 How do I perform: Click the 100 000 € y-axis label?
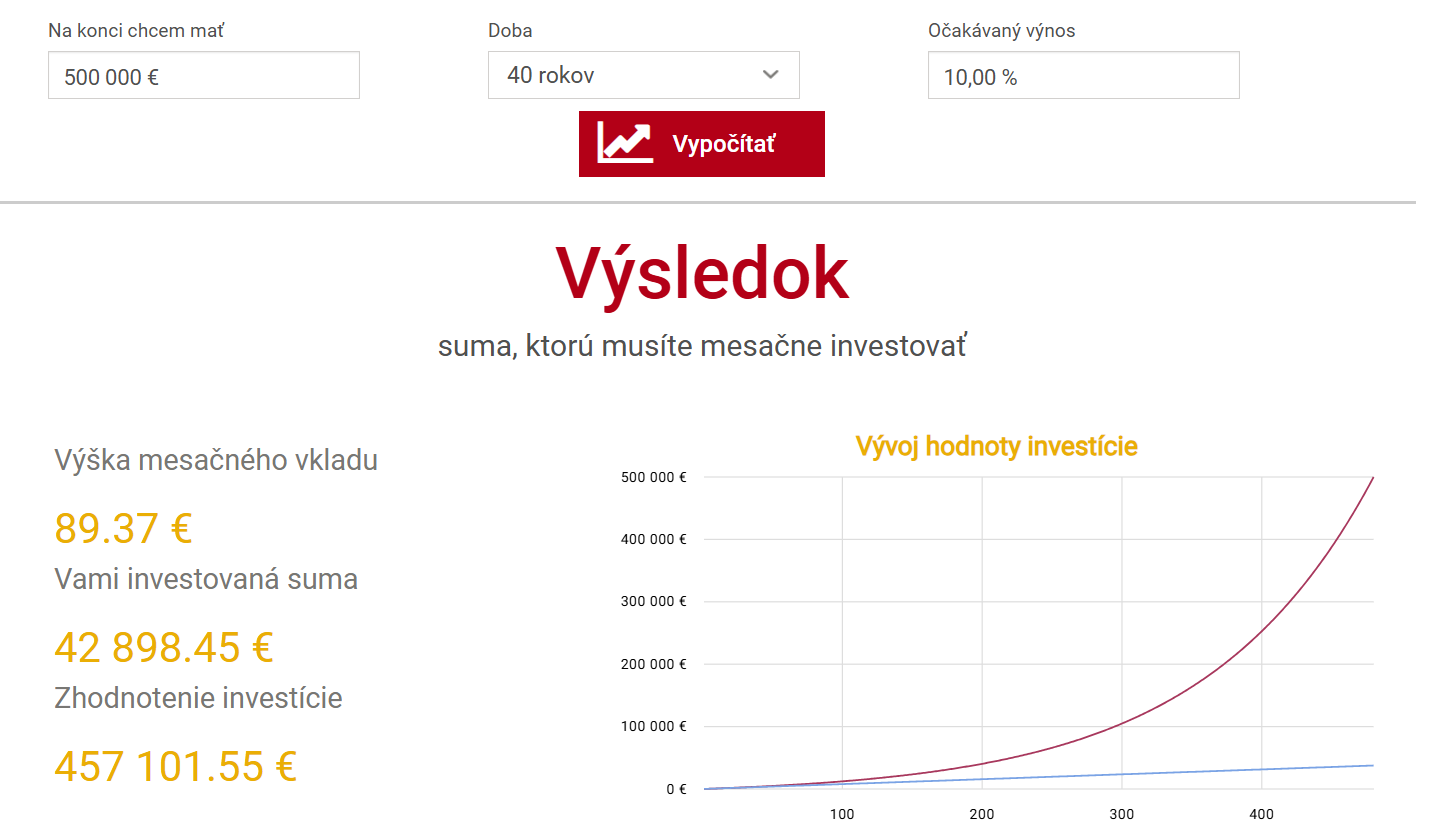pyautogui.click(x=653, y=726)
